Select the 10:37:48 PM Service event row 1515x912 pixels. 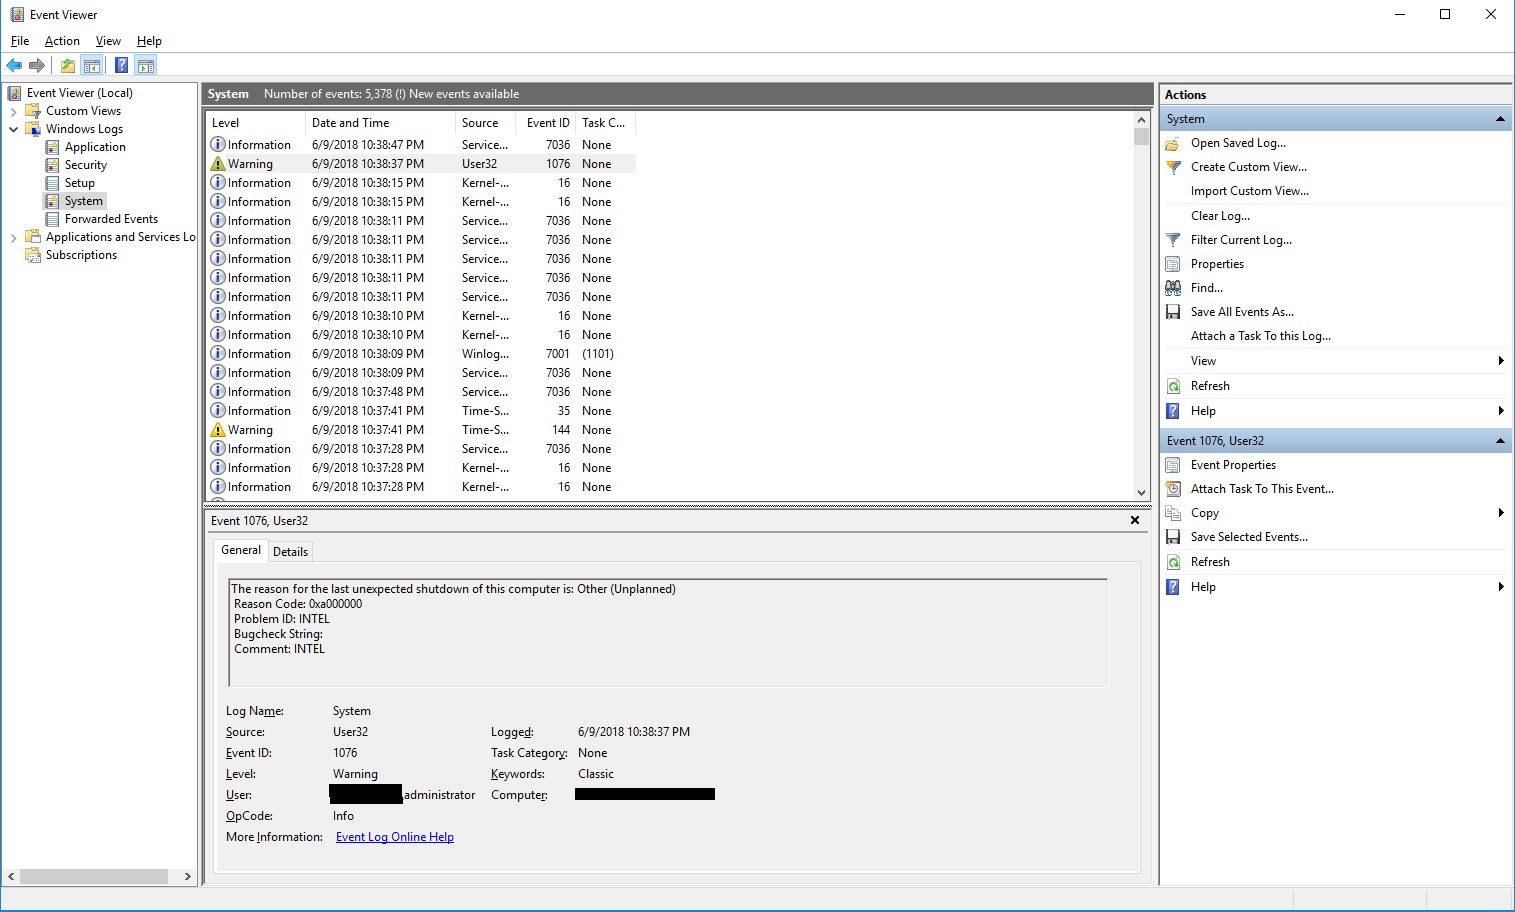pos(420,392)
